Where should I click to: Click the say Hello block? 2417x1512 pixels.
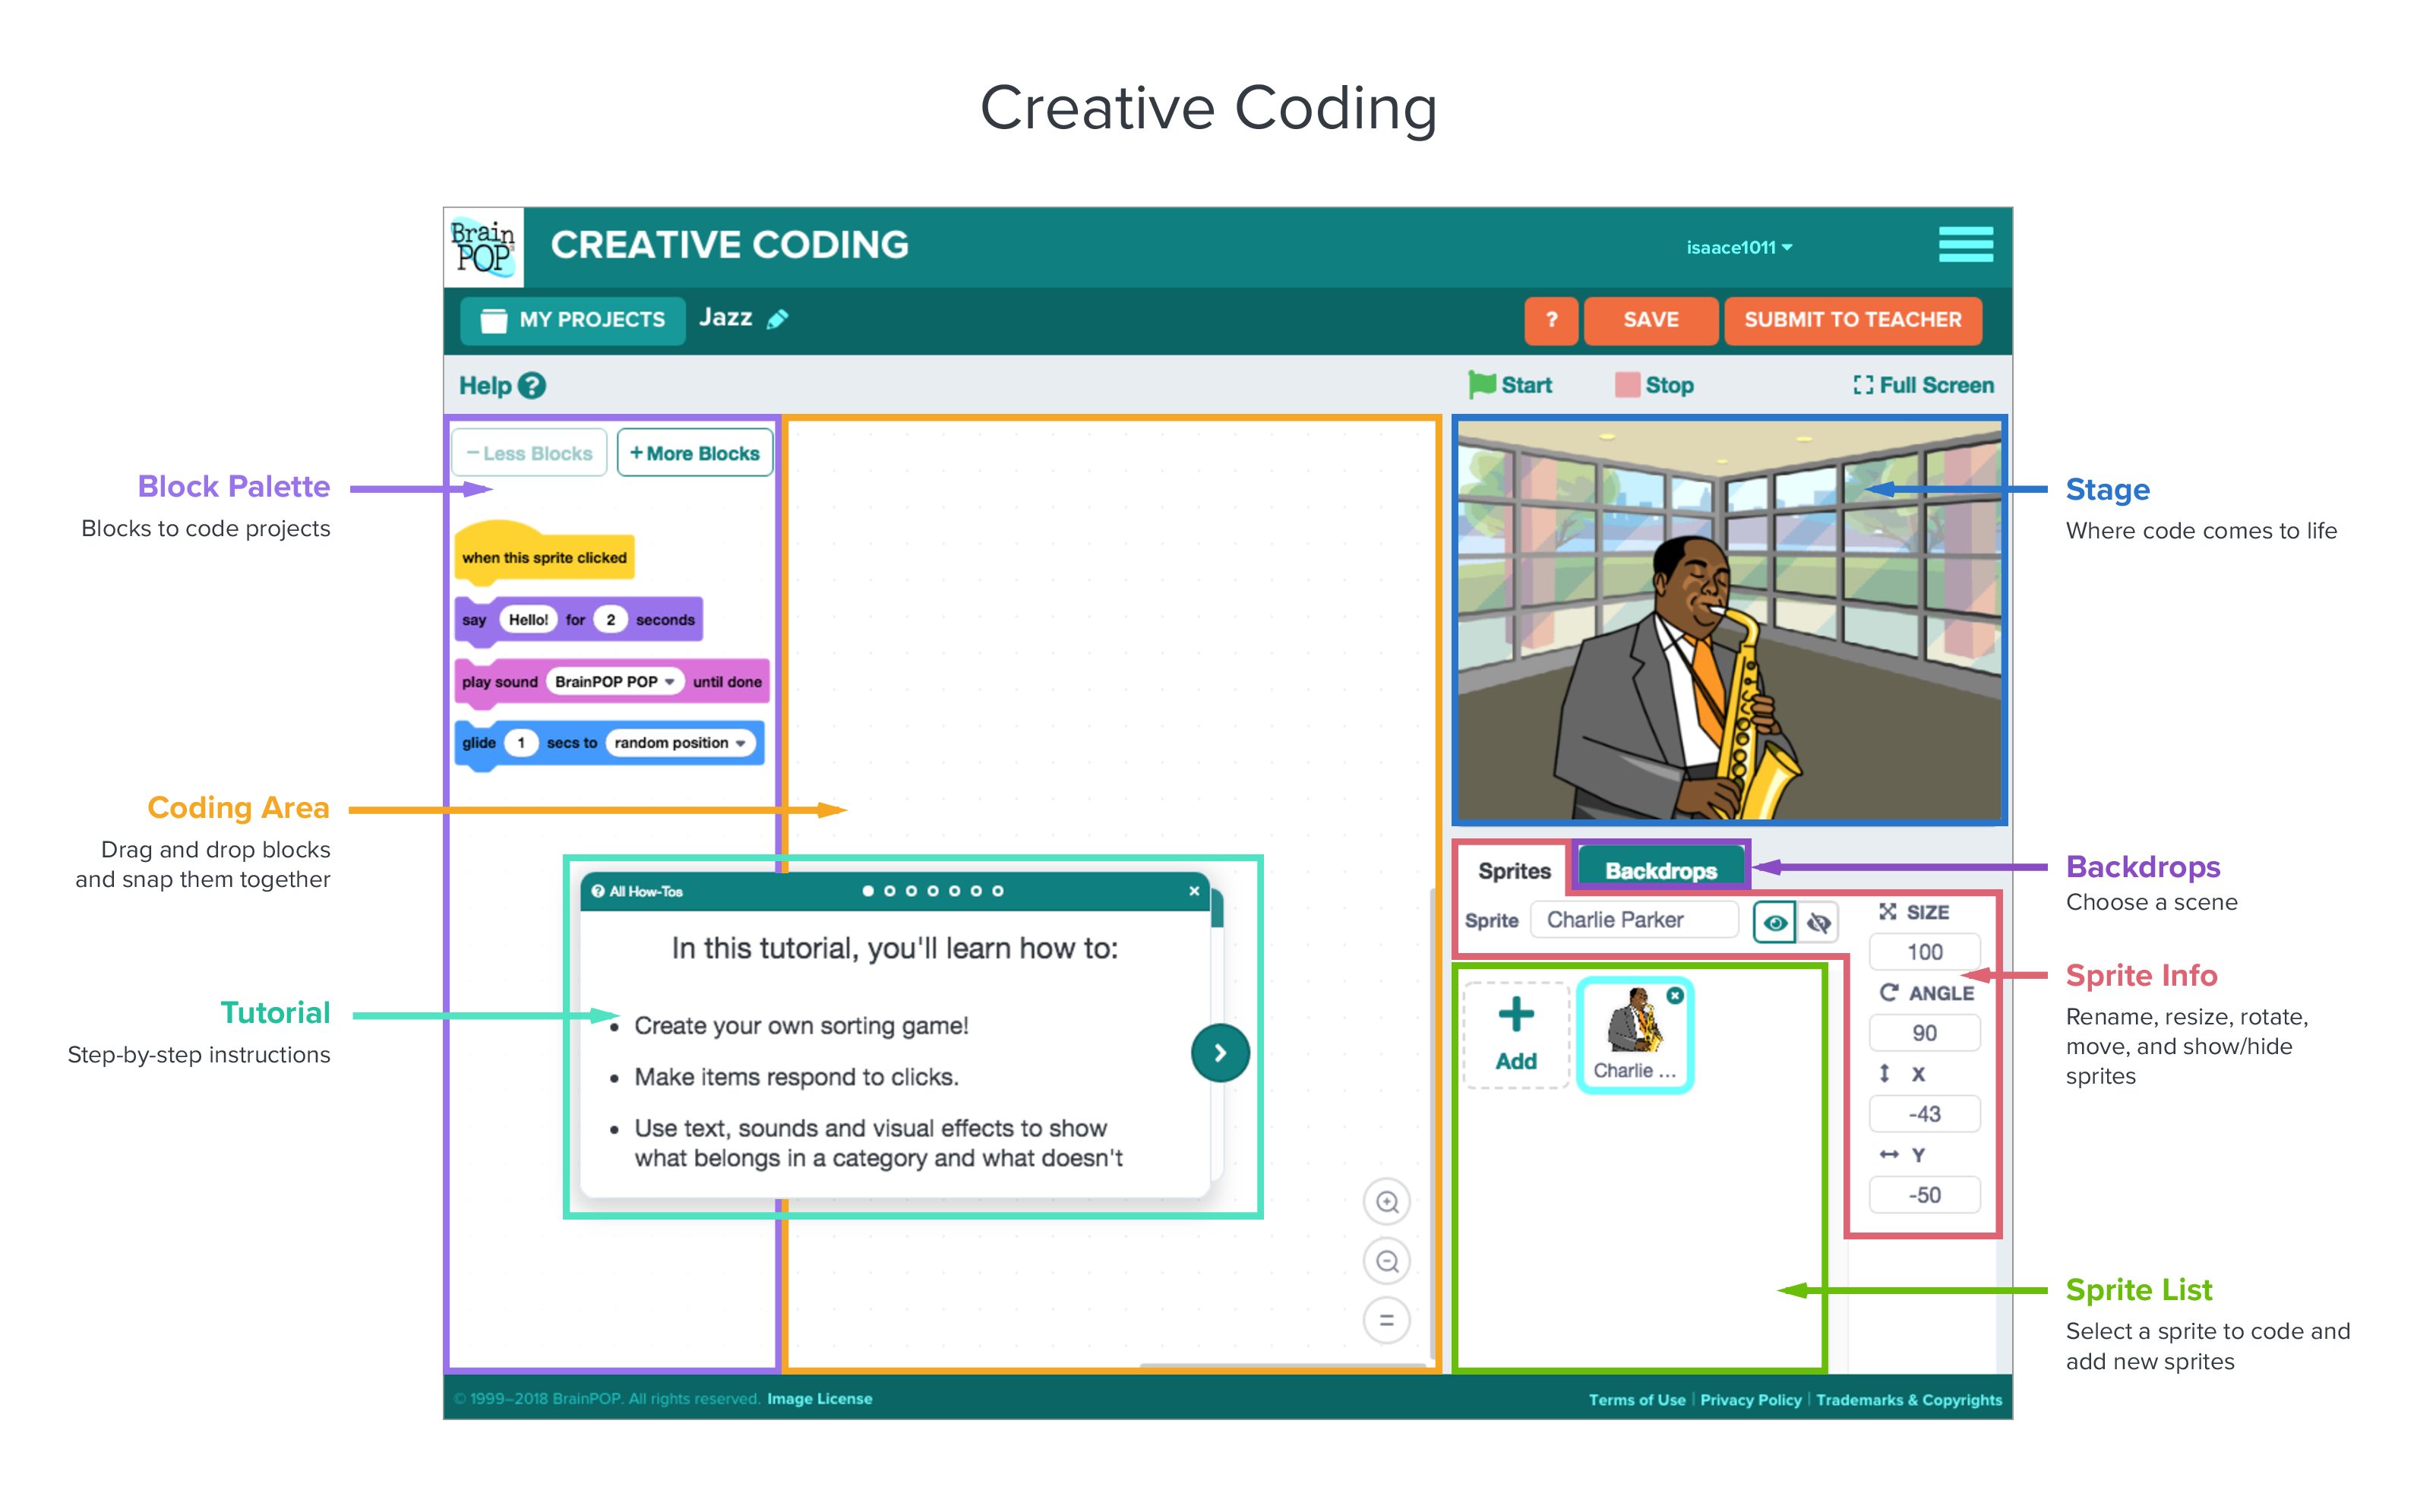pyautogui.click(x=578, y=619)
